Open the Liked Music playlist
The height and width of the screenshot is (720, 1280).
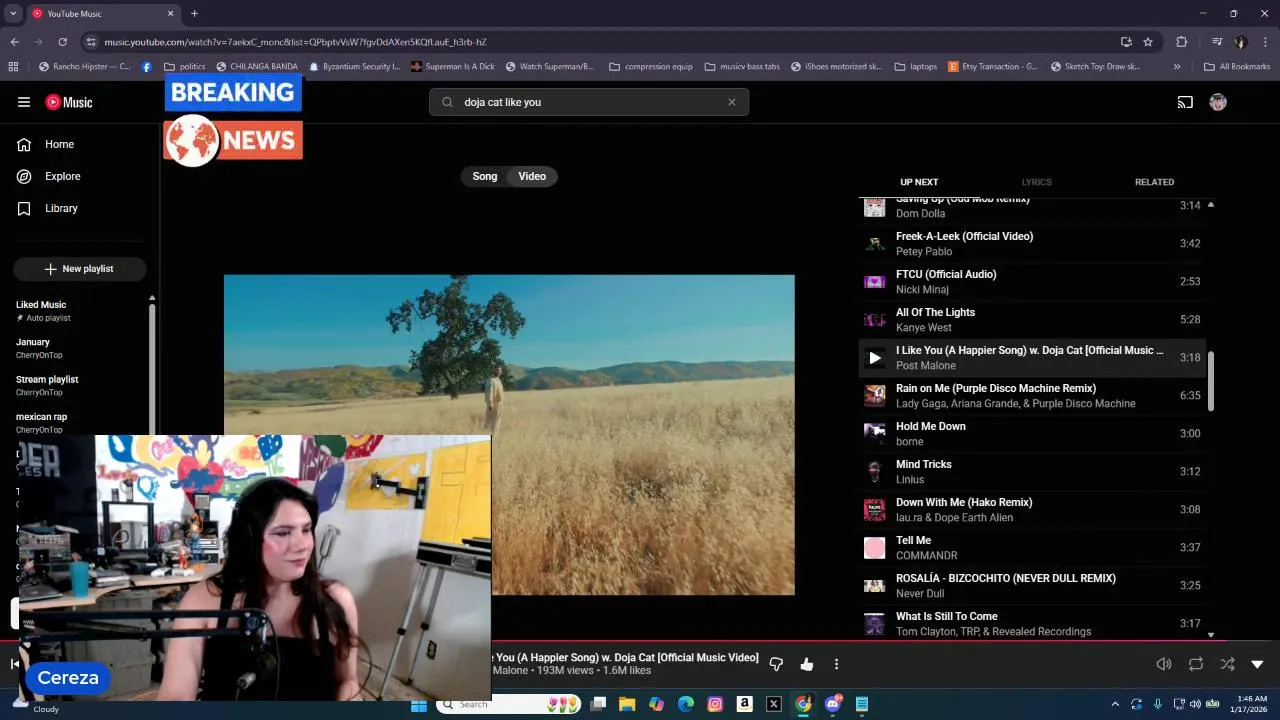point(78,311)
